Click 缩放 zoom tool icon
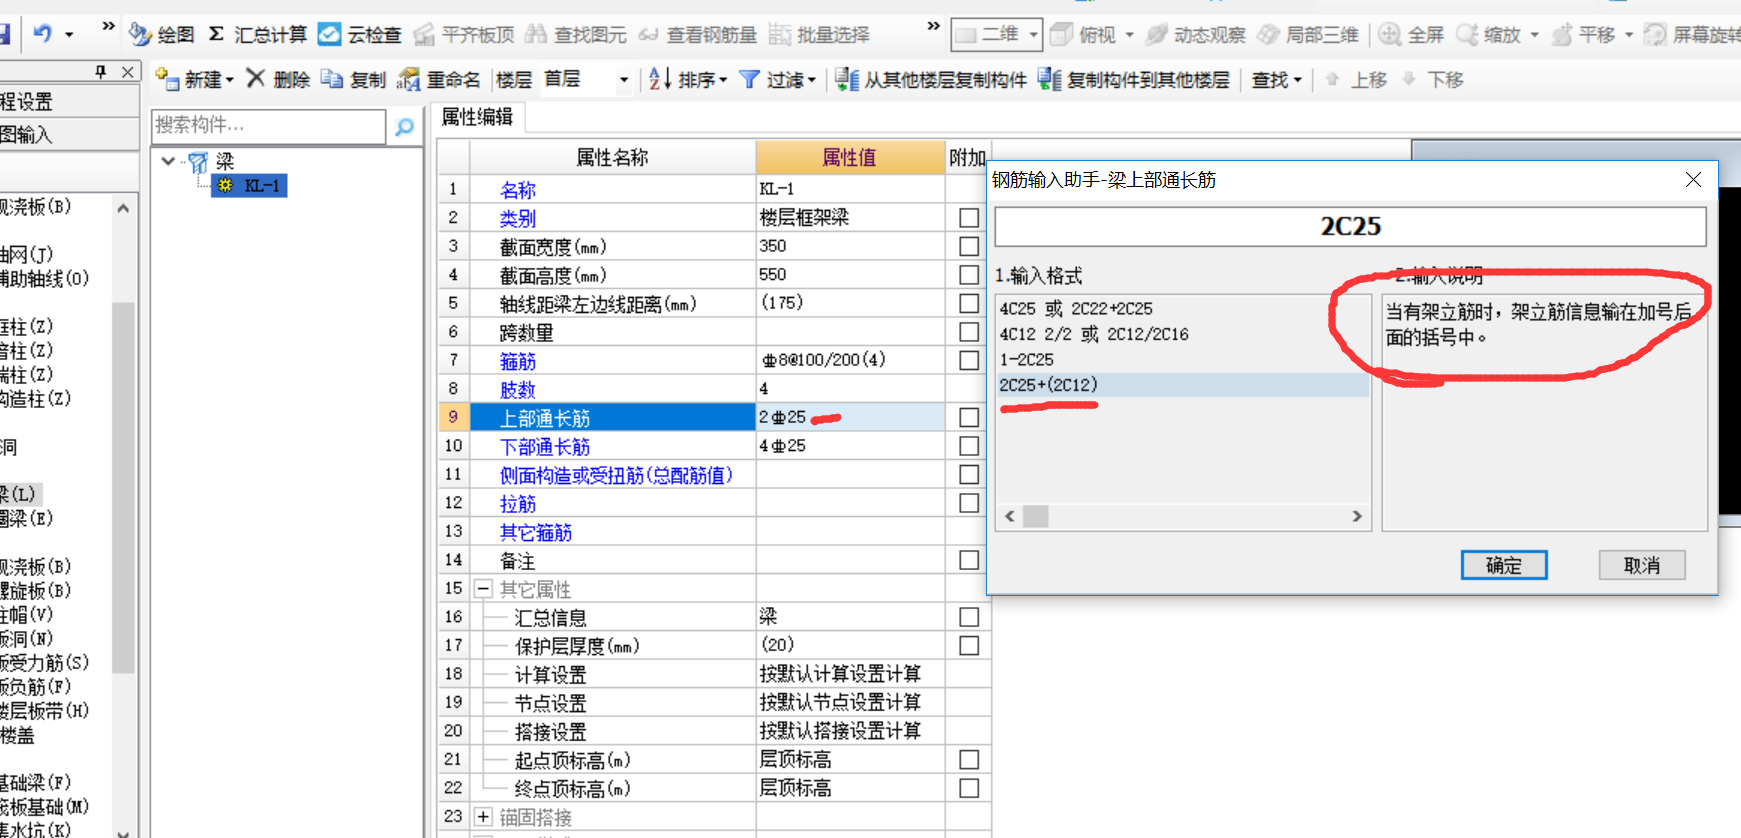The width and height of the screenshot is (1741, 838). (x=1467, y=34)
